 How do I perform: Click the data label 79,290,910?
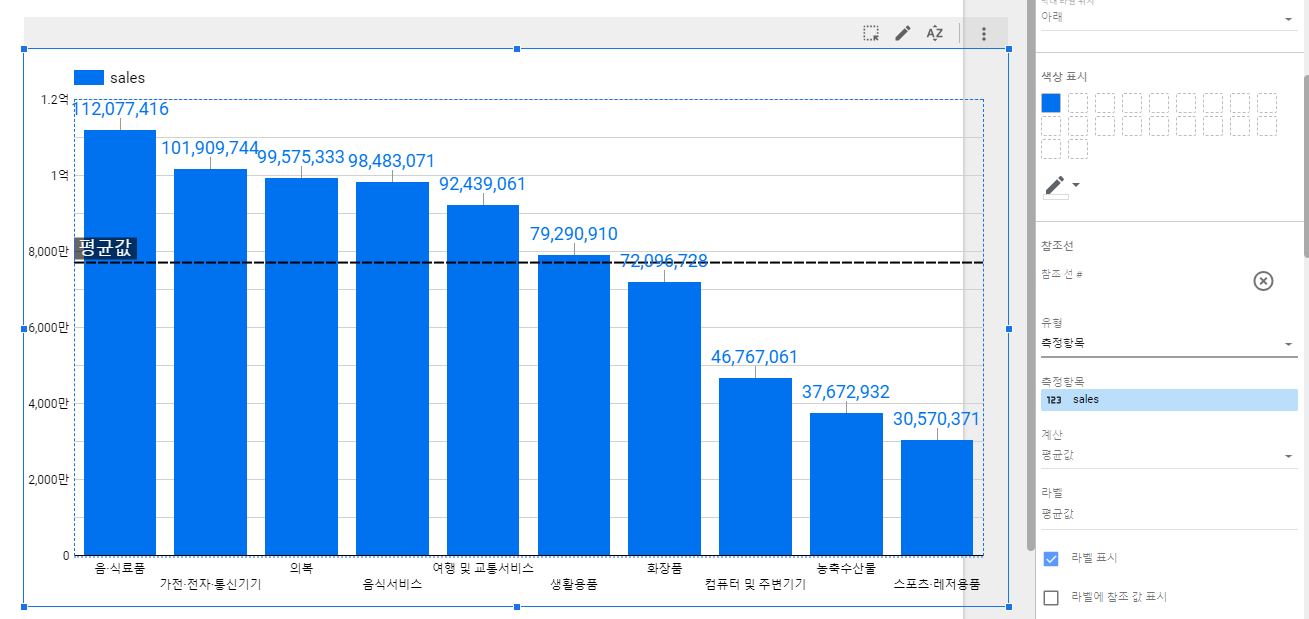pos(573,234)
